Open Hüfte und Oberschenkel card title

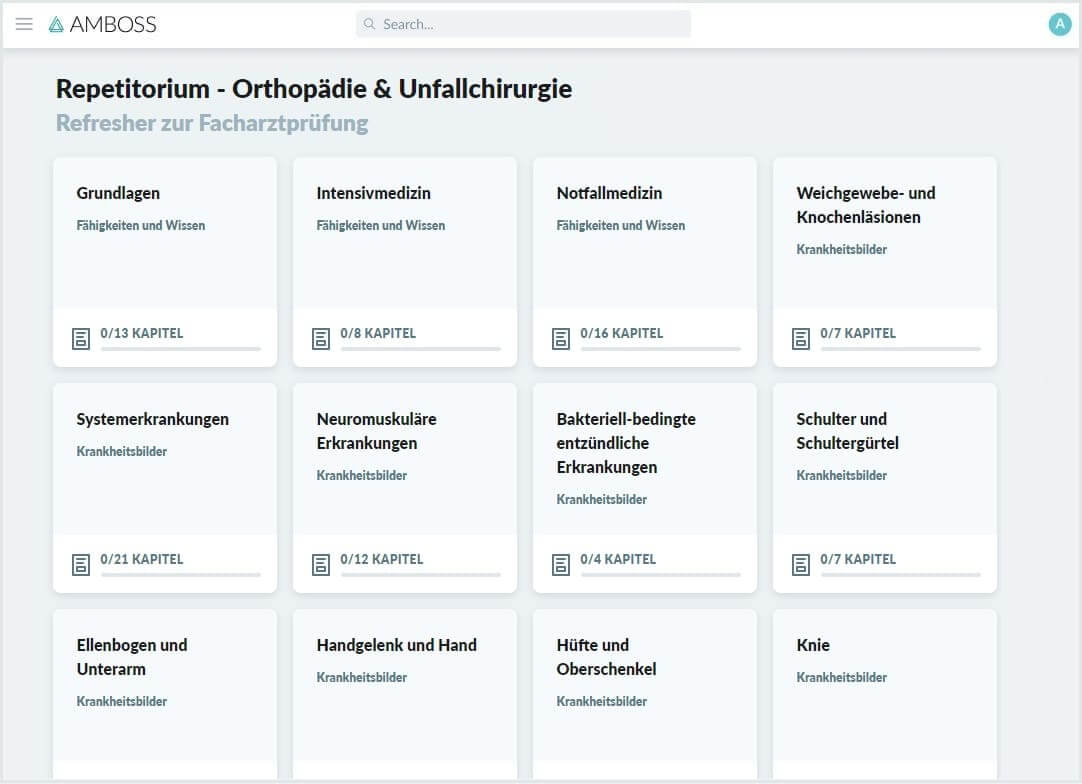click(x=607, y=657)
